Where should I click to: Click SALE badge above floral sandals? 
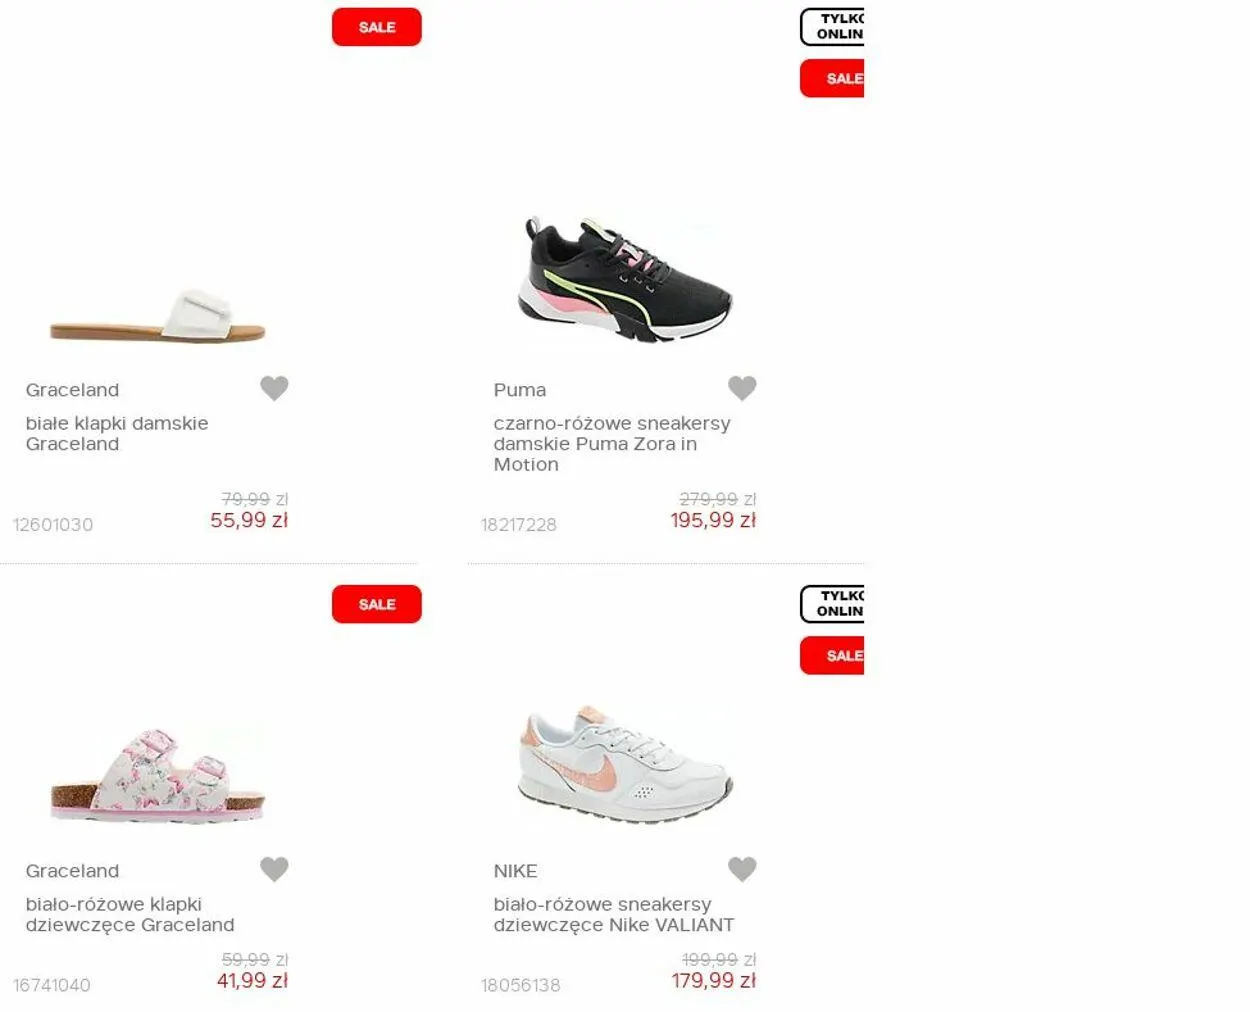pyautogui.click(x=377, y=604)
